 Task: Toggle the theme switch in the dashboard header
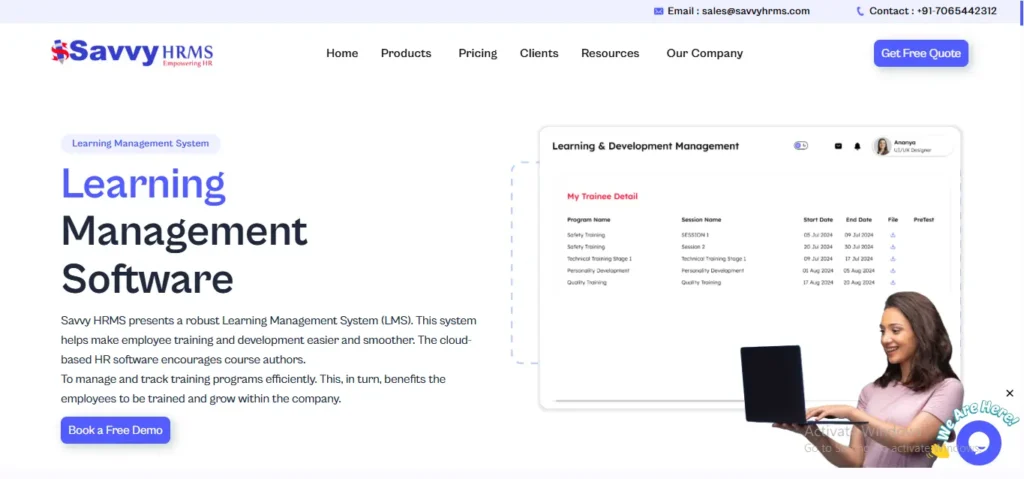tap(801, 146)
